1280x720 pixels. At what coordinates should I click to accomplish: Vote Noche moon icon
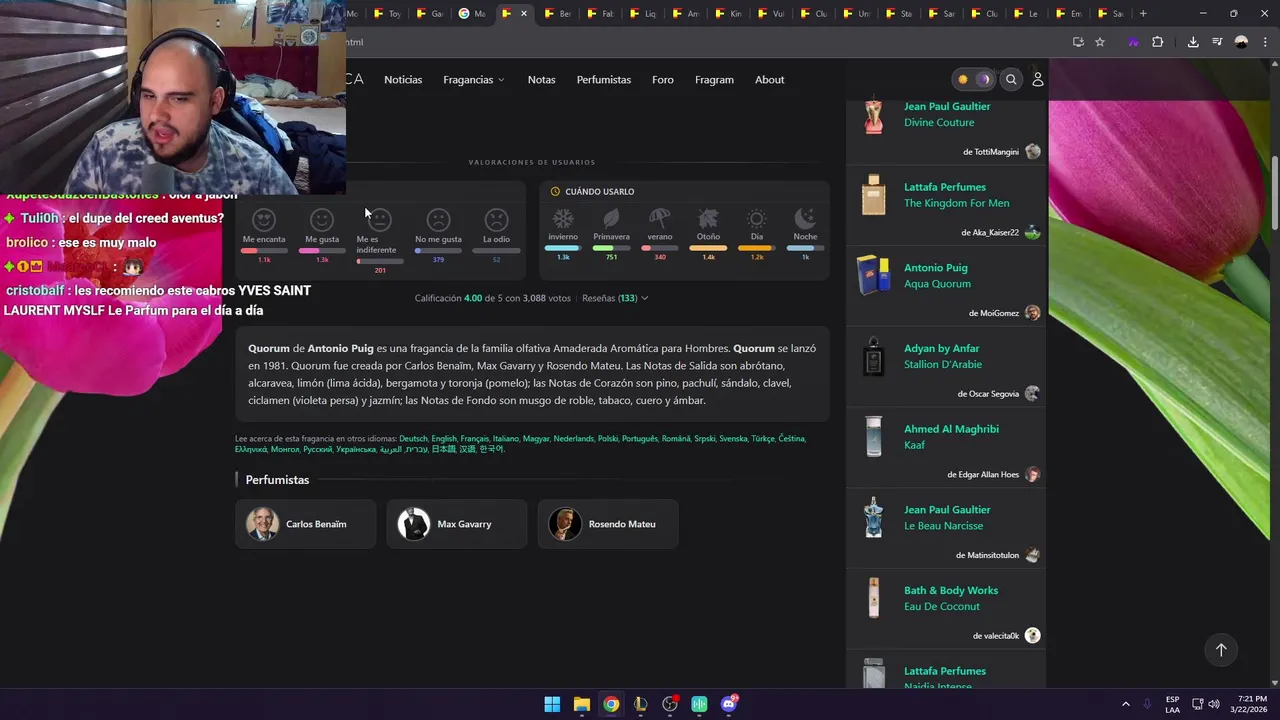point(805,218)
